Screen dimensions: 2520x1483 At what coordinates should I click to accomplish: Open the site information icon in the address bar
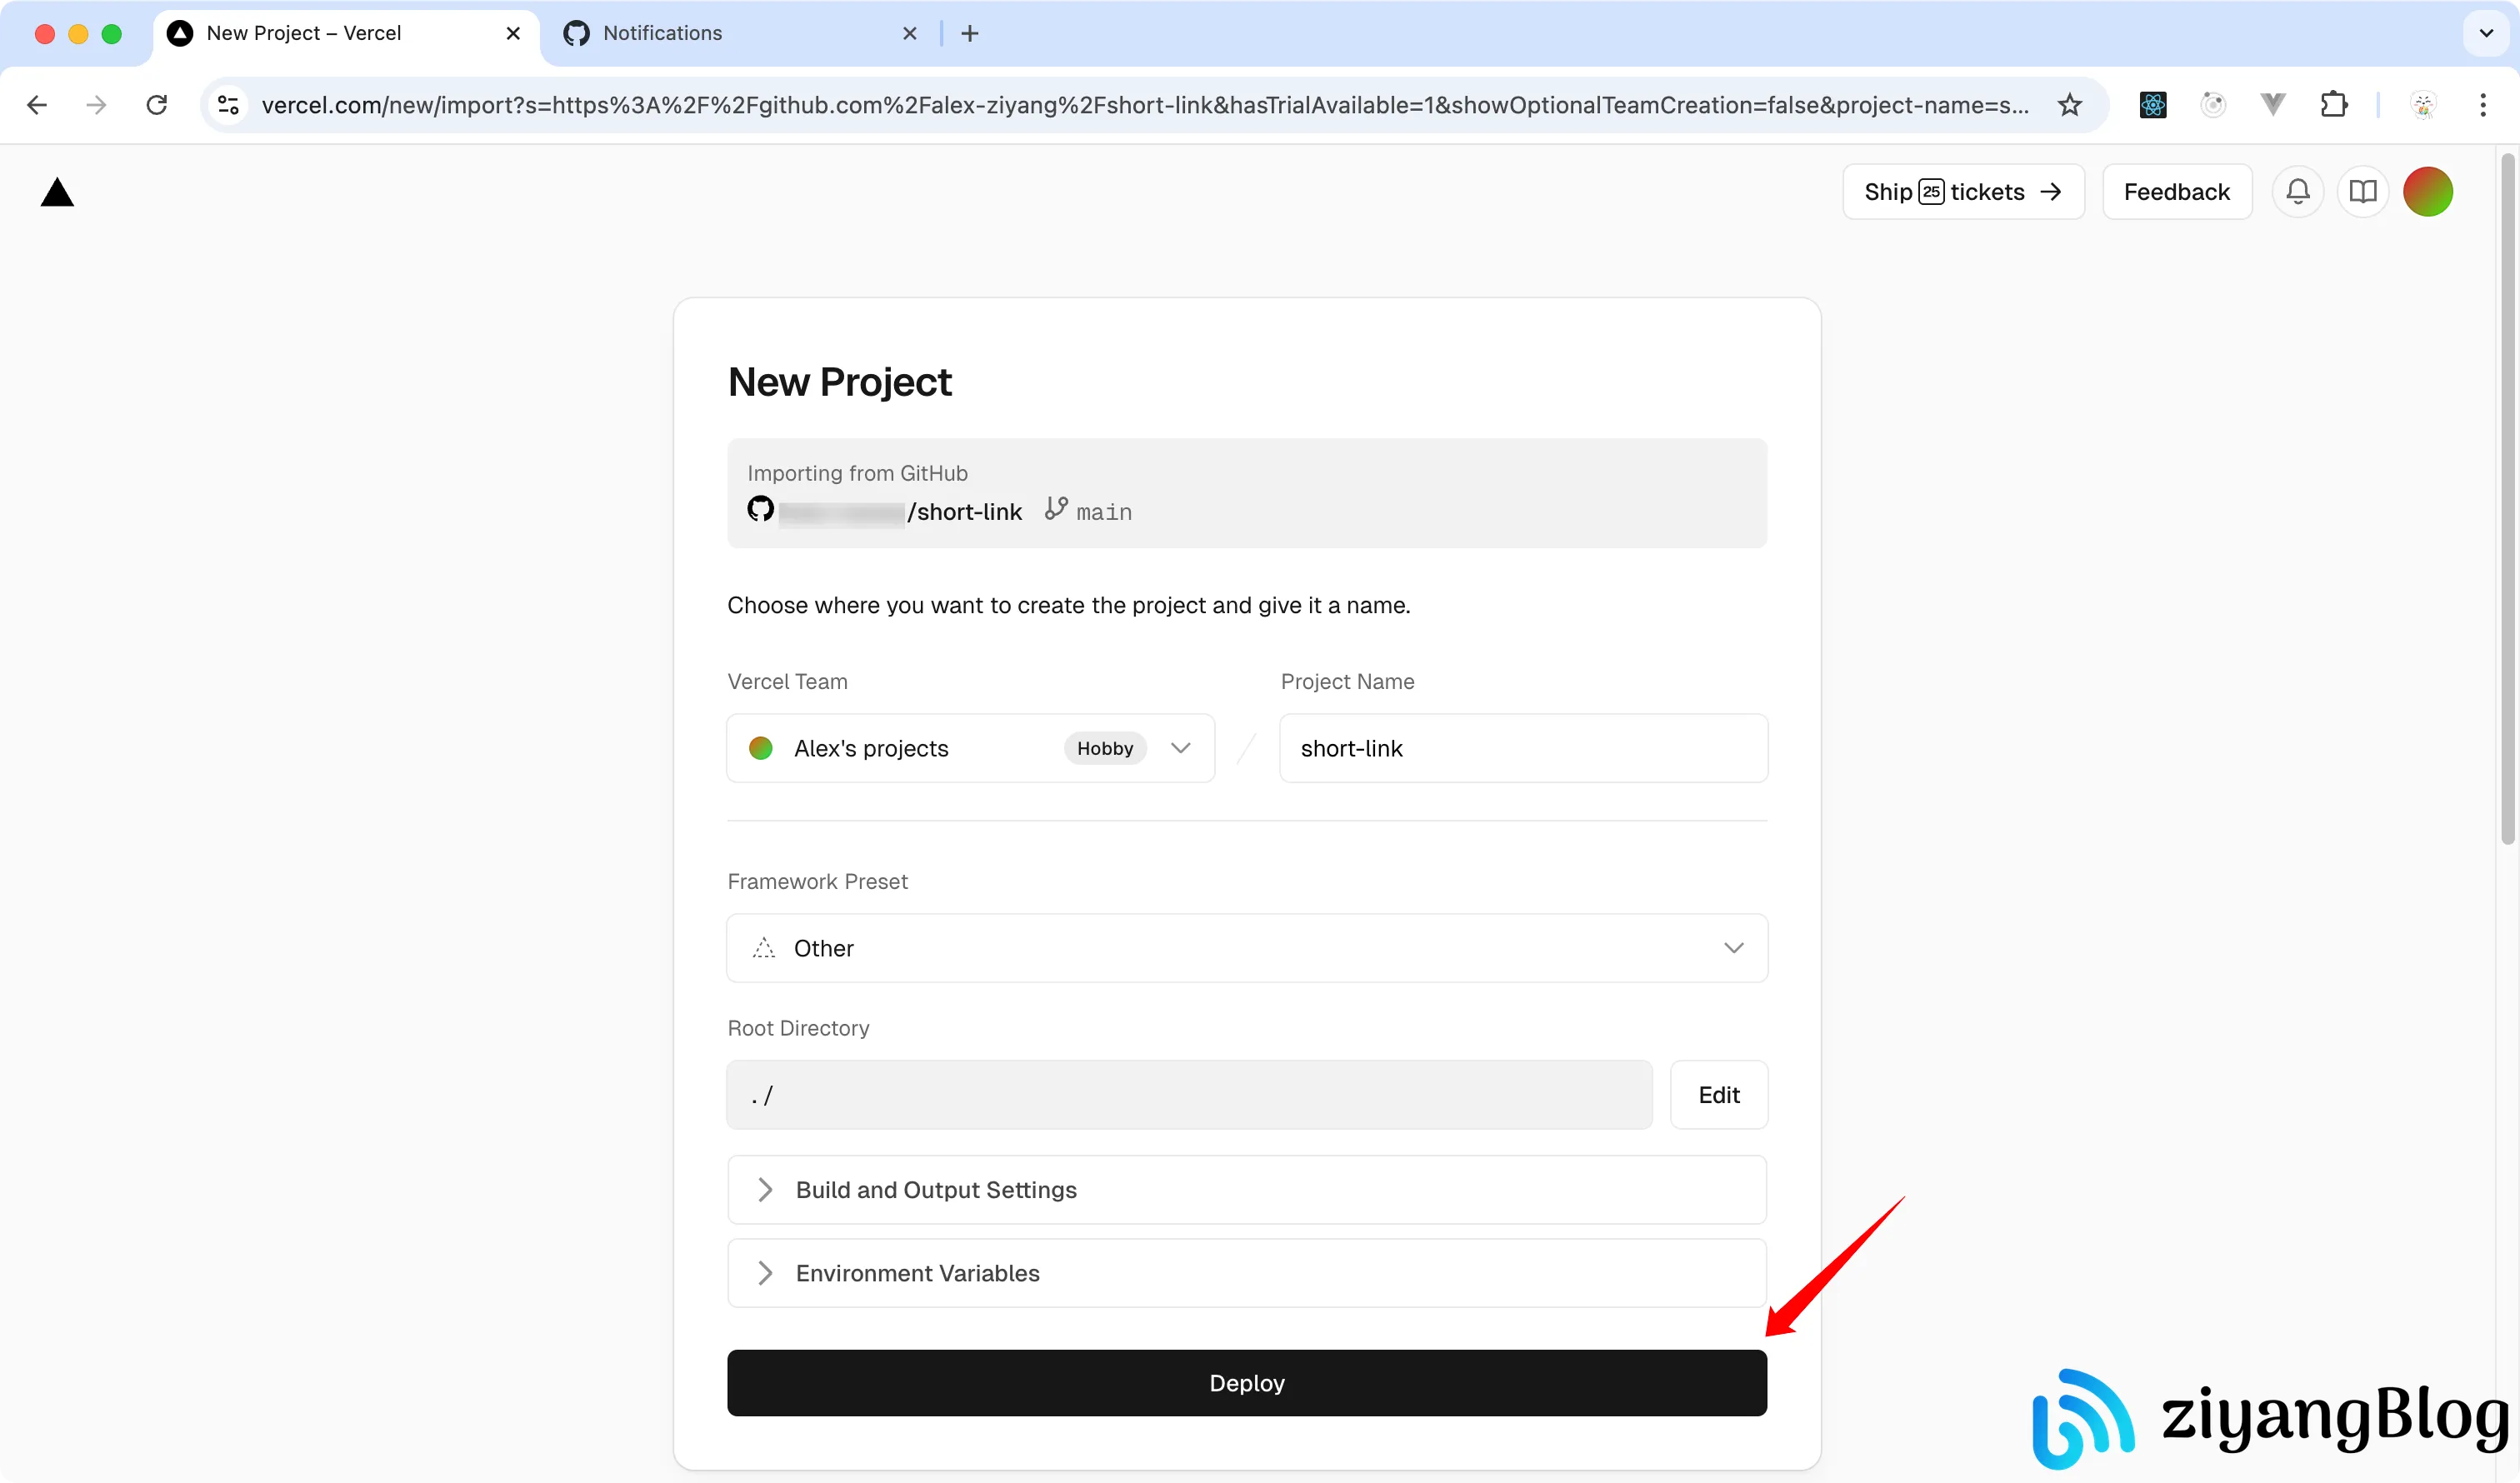[228, 105]
